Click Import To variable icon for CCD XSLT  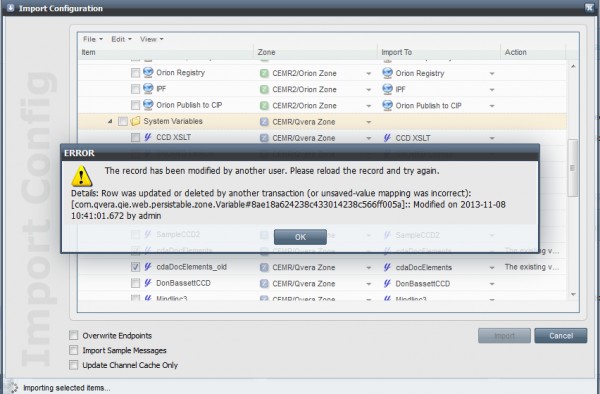[x=387, y=137]
